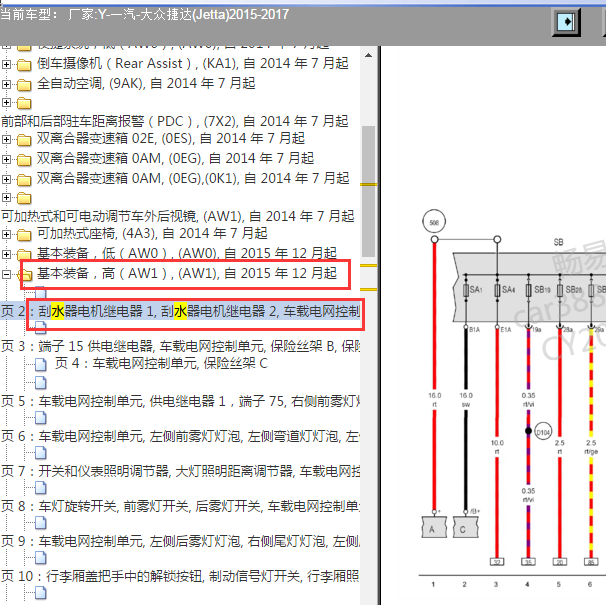The image size is (606, 605).
Task: Click document icon above 页 6 entry
Action: (x=41, y=418)
